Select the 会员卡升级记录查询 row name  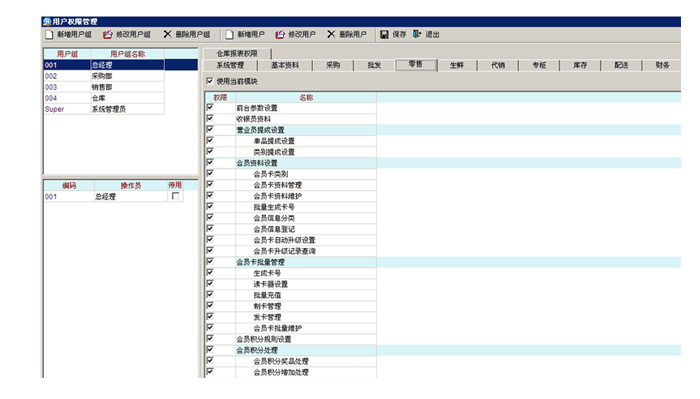click(x=284, y=251)
